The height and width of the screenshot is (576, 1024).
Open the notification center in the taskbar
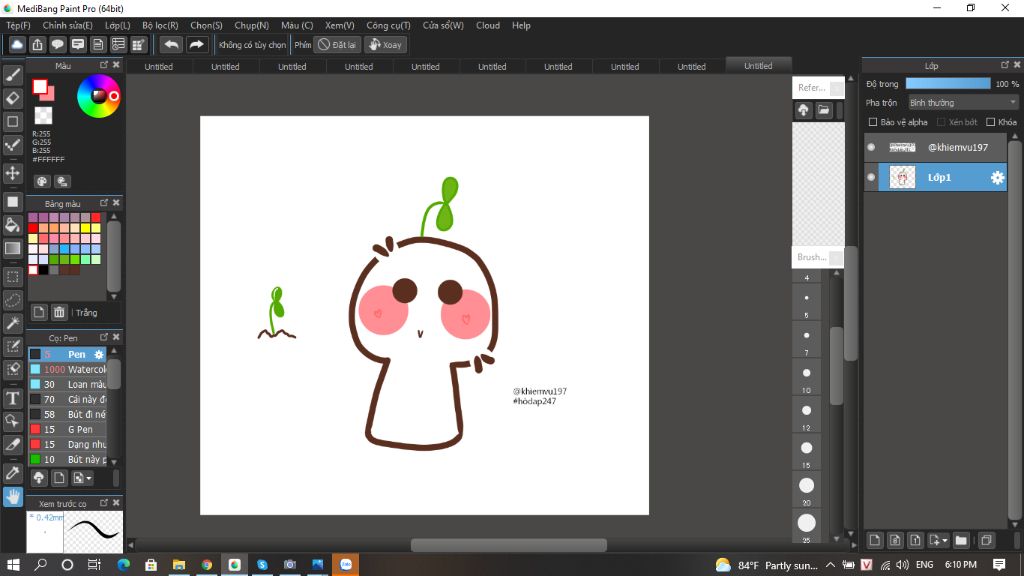coord(999,564)
